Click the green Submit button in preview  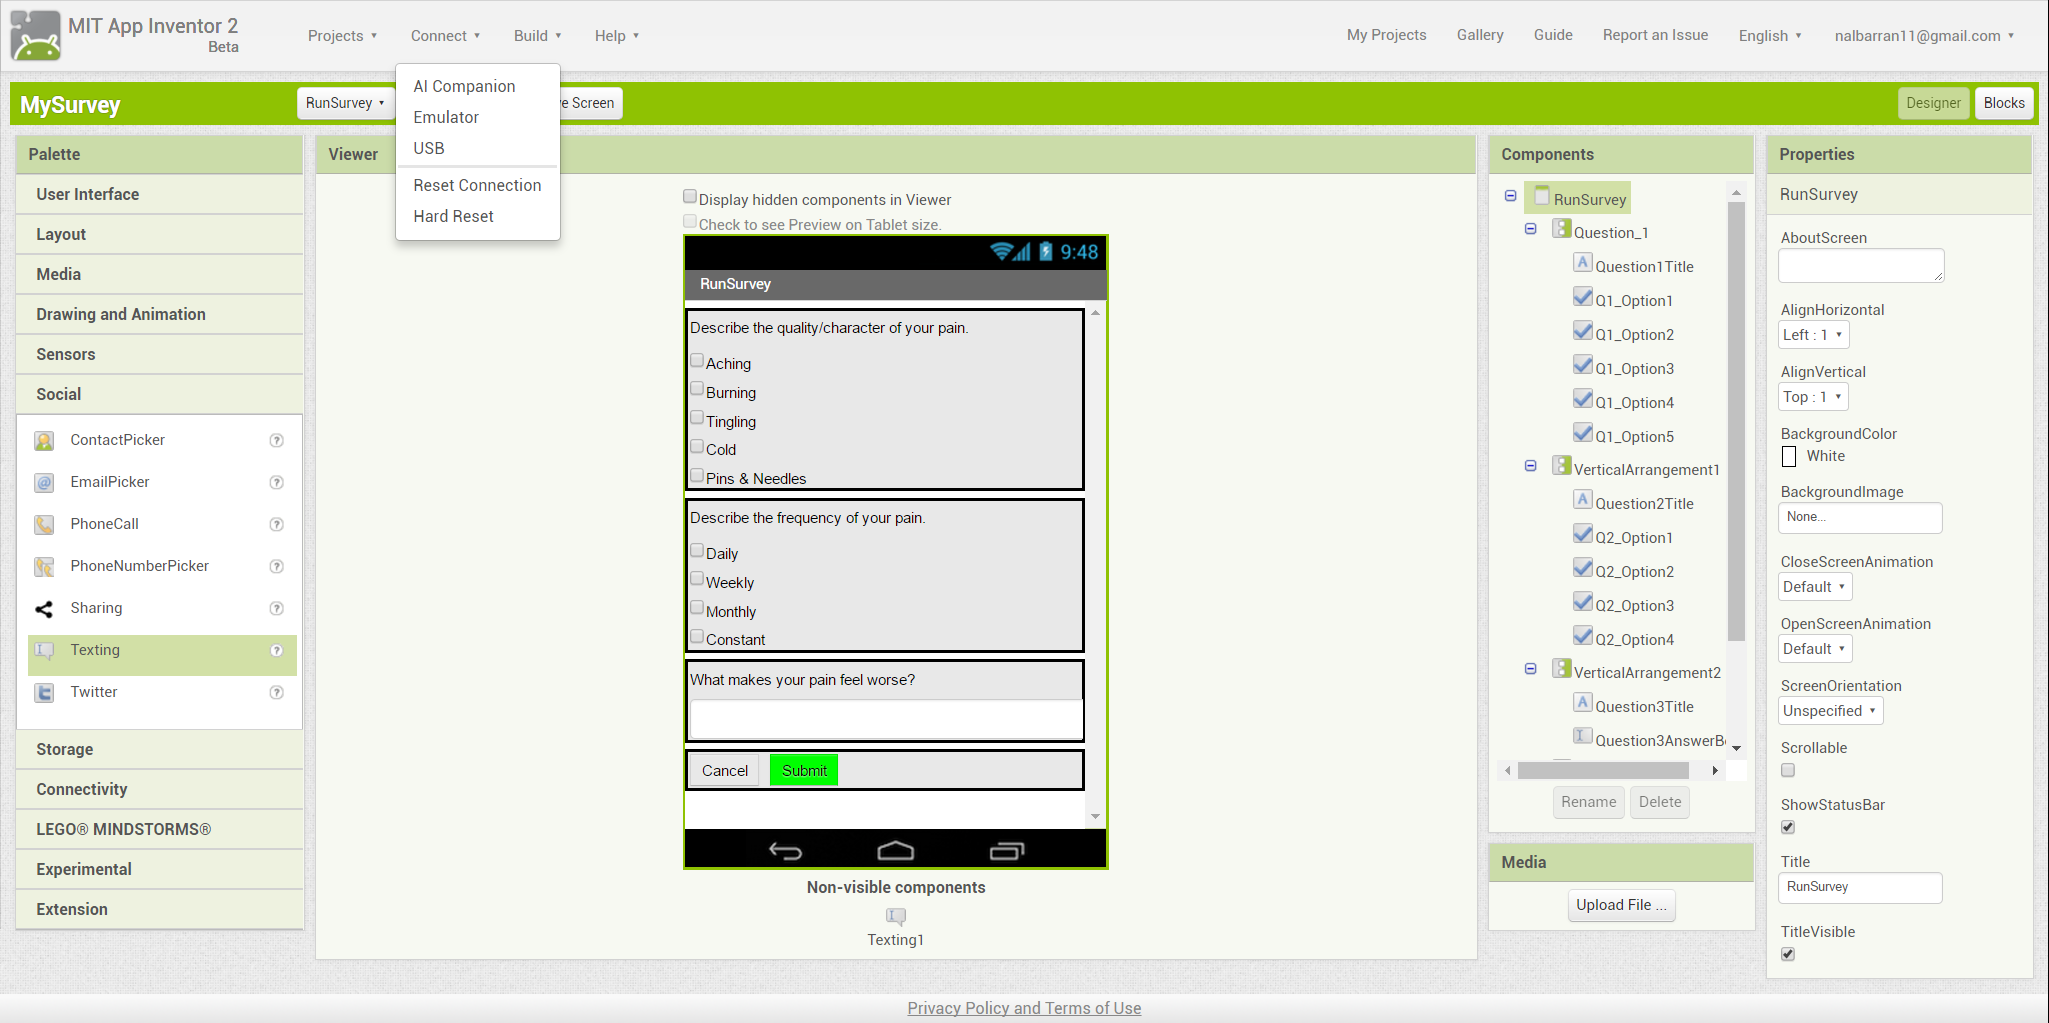click(804, 770)
